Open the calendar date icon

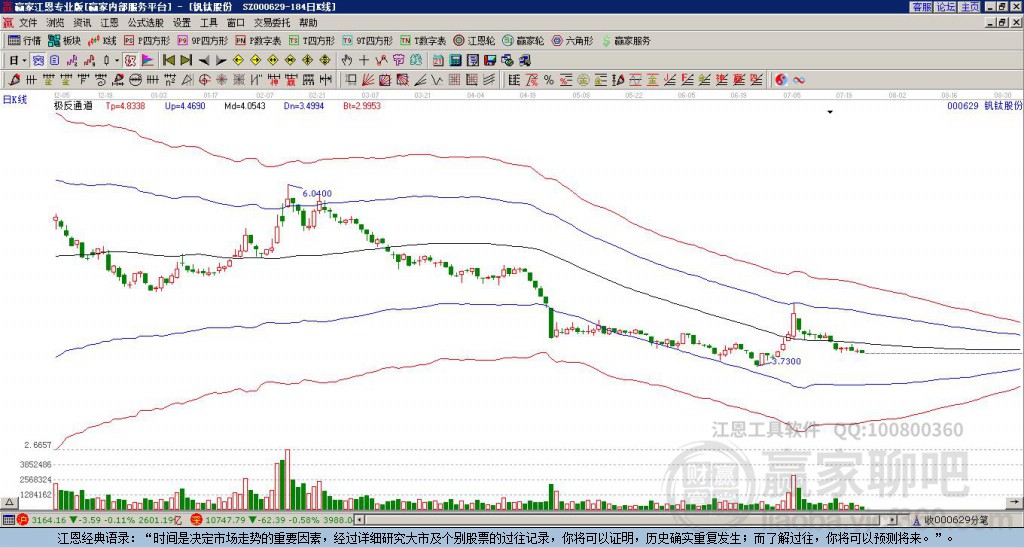(x=438, y=61)
